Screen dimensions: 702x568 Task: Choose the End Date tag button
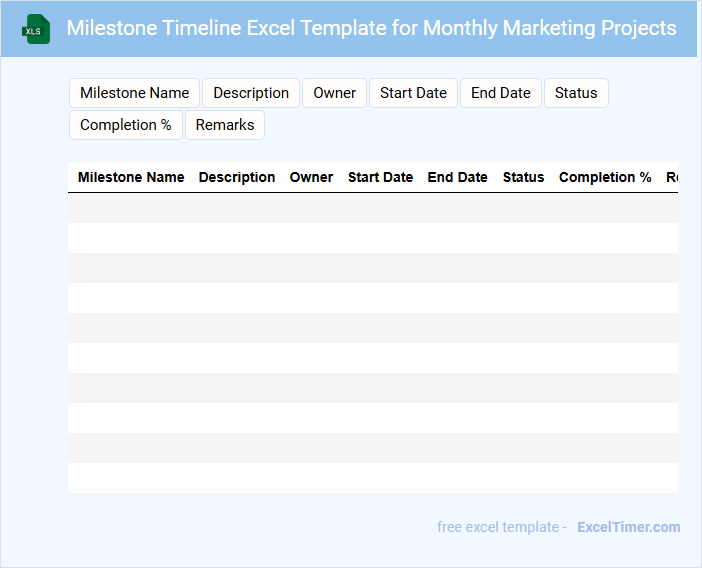(500, 93)
